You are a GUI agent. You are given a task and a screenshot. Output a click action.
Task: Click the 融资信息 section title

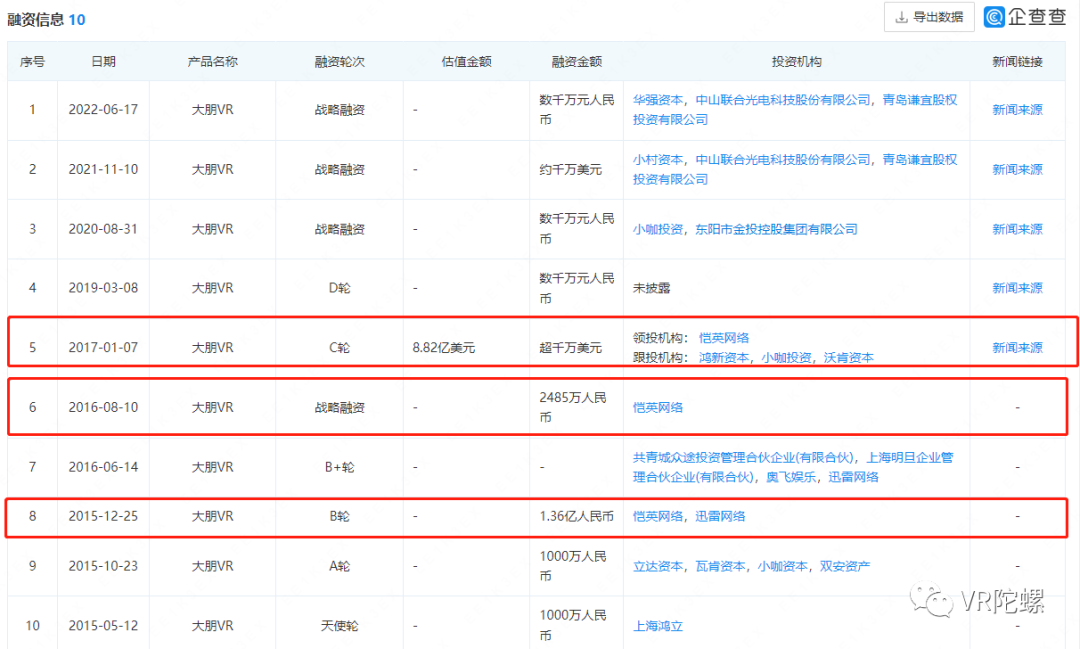(x=35, y=19)
